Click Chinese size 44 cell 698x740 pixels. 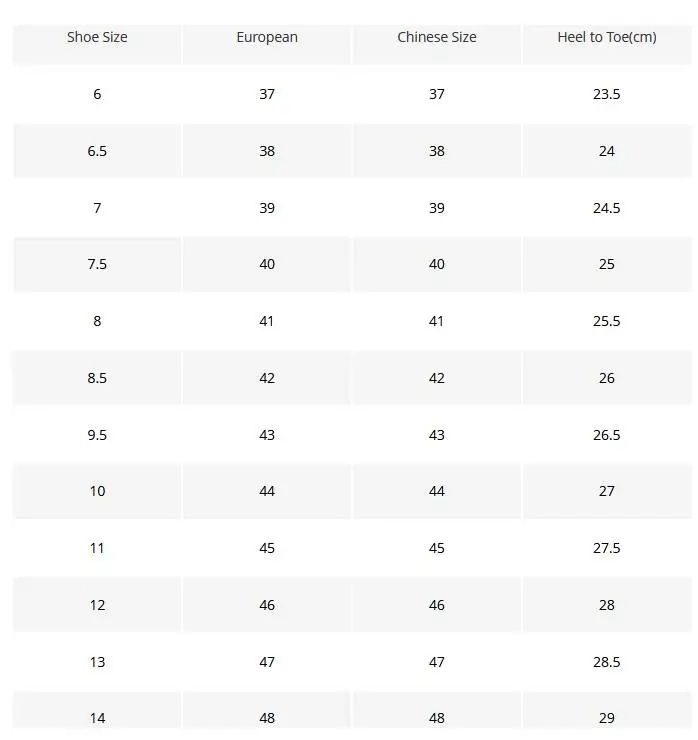click(437, 491)
